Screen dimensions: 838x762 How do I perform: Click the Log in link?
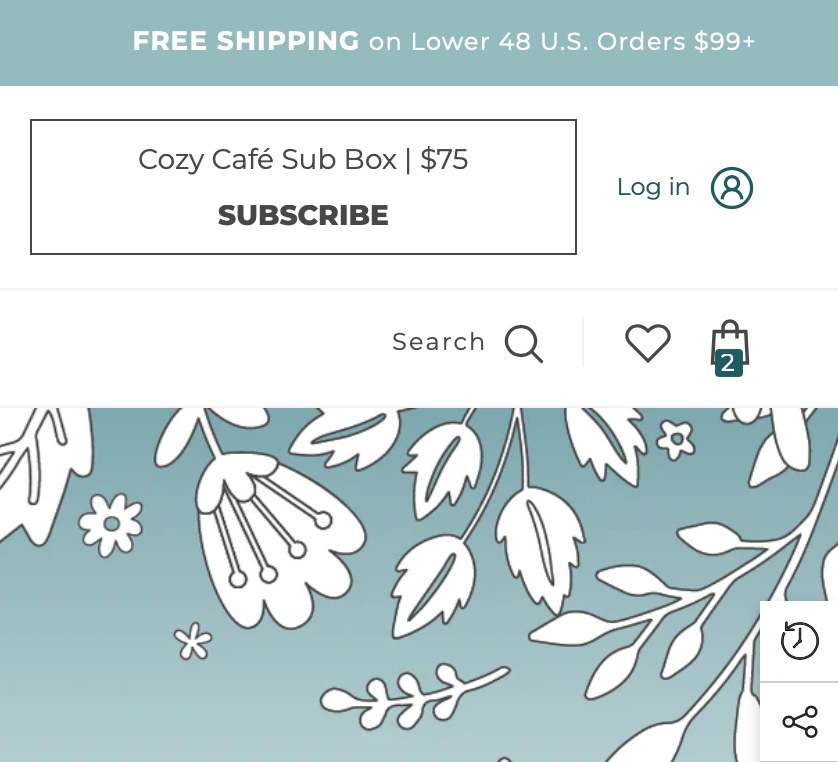coord(653,188)
